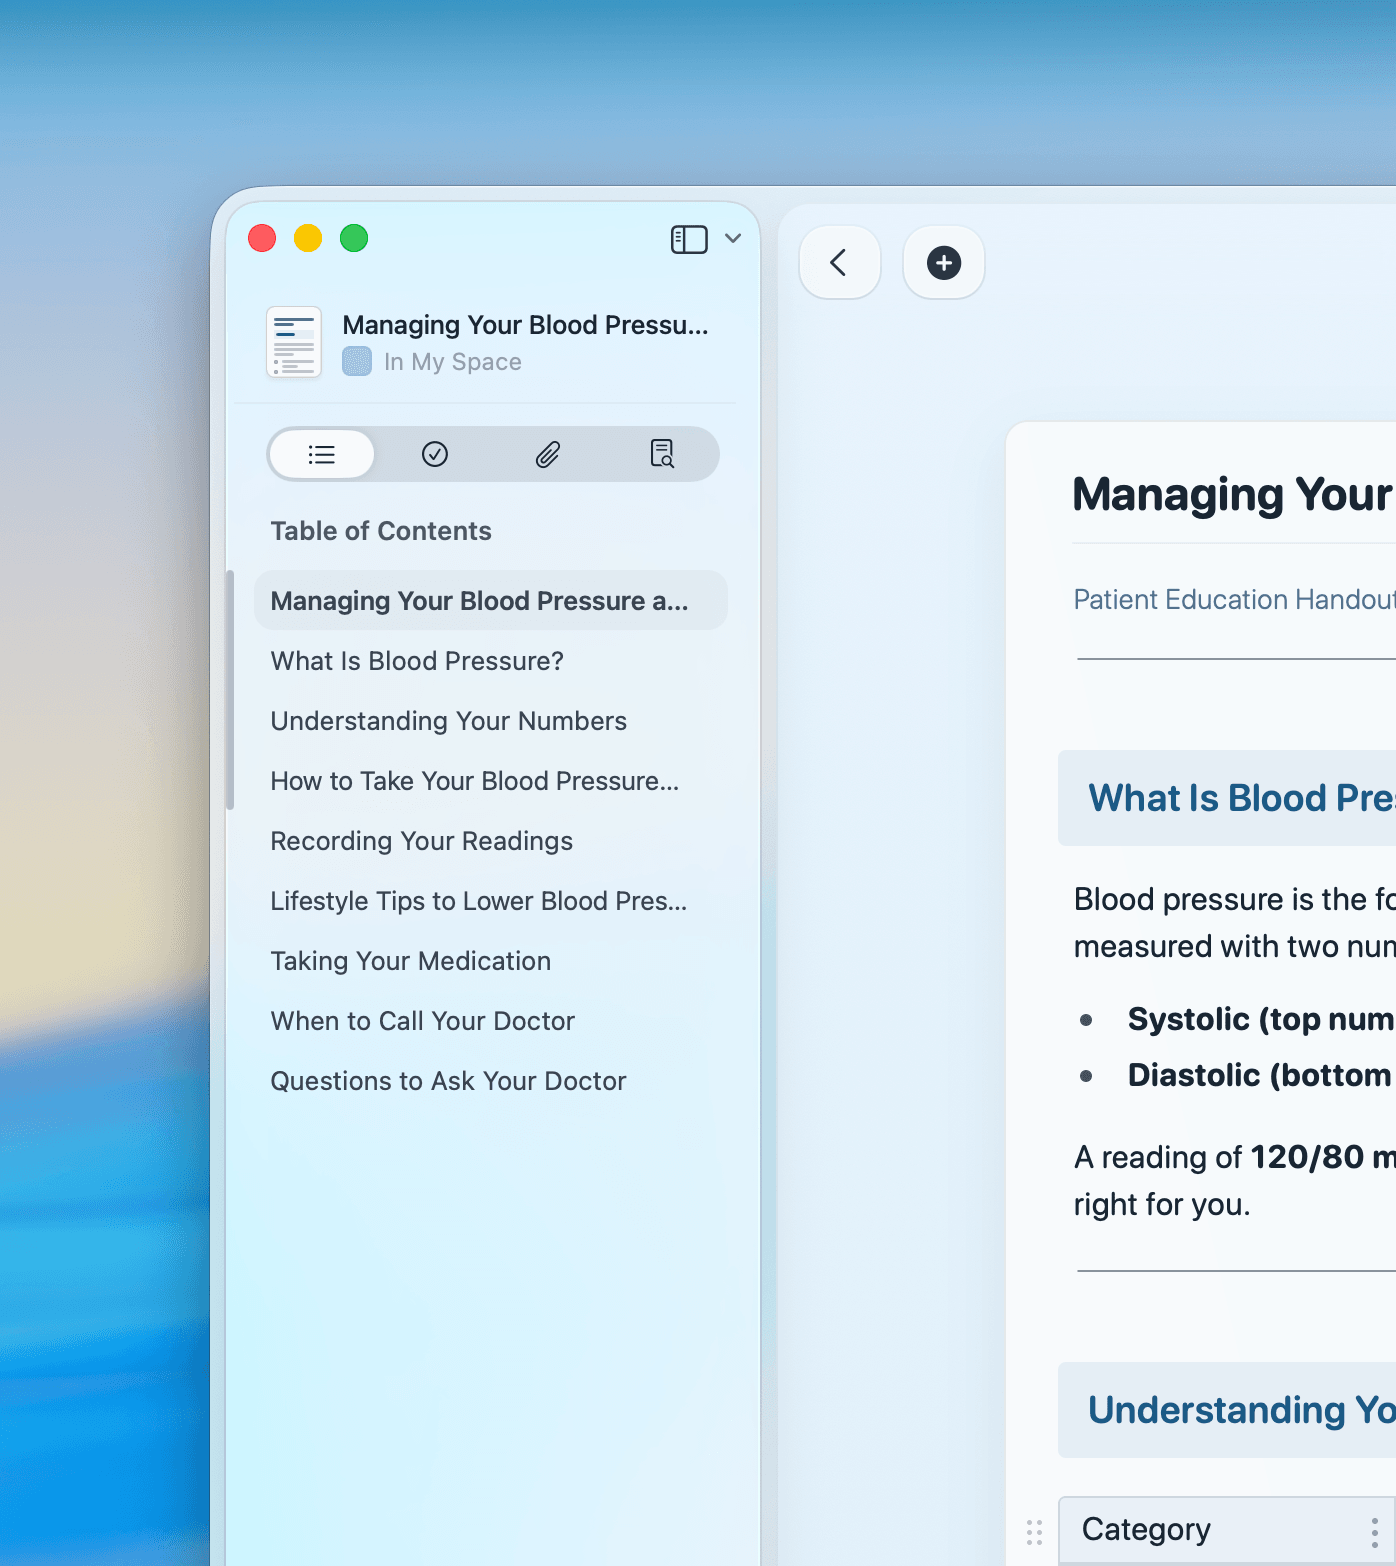Click the document thumbnail icon in sidebar
1396x1566 pixels.
click(294, 342)
